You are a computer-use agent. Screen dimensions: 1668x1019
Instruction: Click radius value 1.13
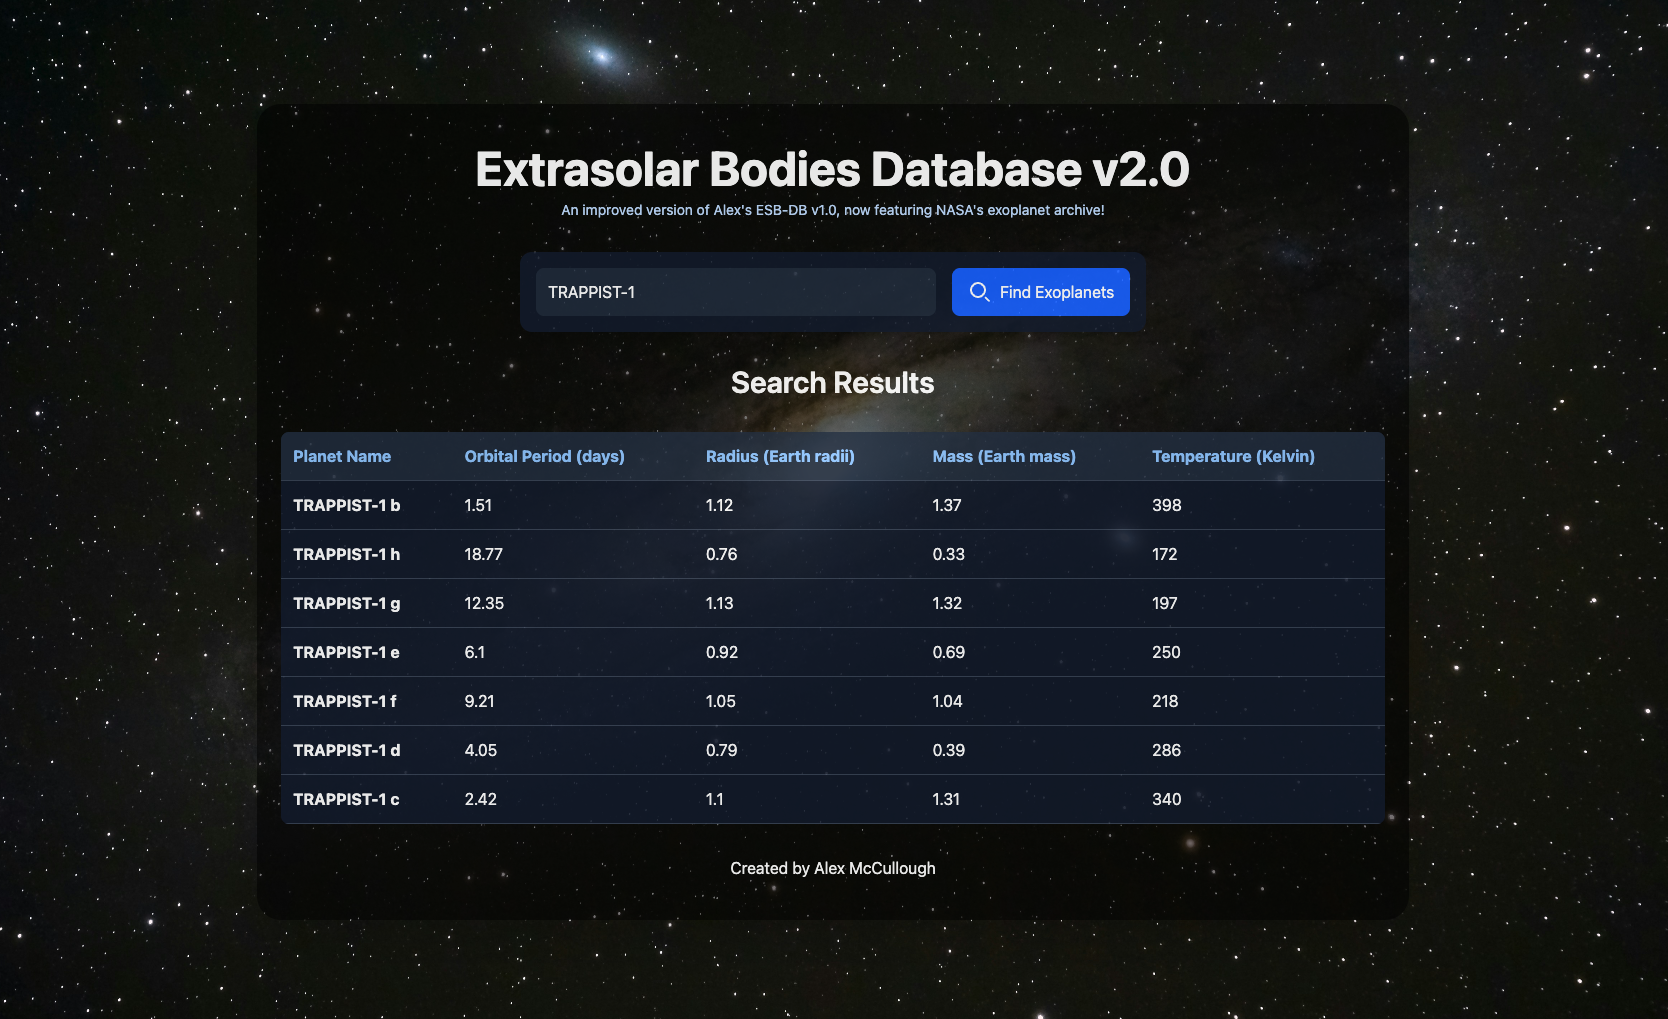point(719,603)
